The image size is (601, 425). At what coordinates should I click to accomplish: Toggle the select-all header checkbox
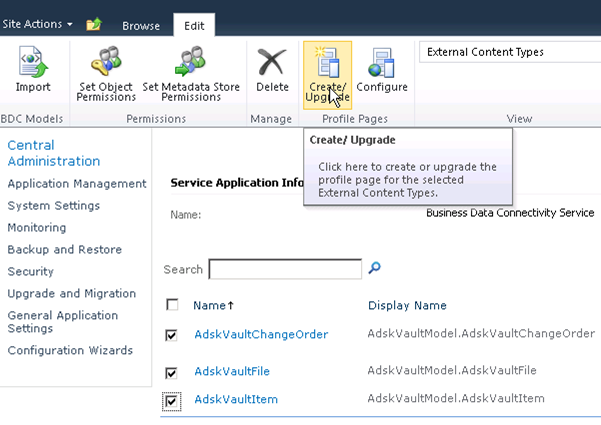pyautogui.click(x=172, y=305)
